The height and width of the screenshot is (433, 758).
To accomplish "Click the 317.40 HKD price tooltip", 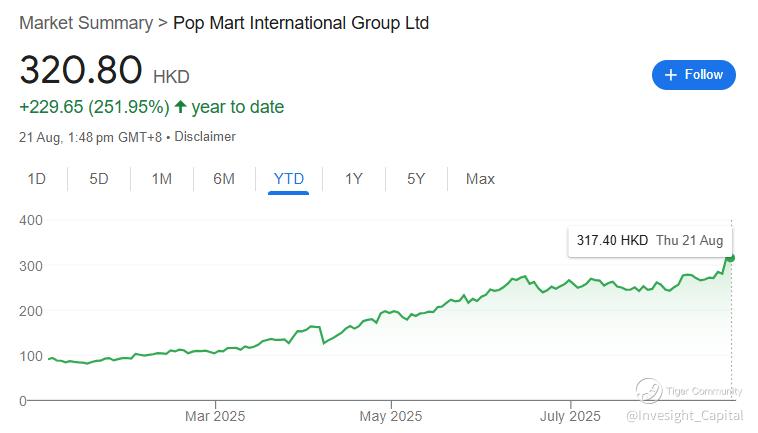I will pyautogui.click(x=649, y=240).
